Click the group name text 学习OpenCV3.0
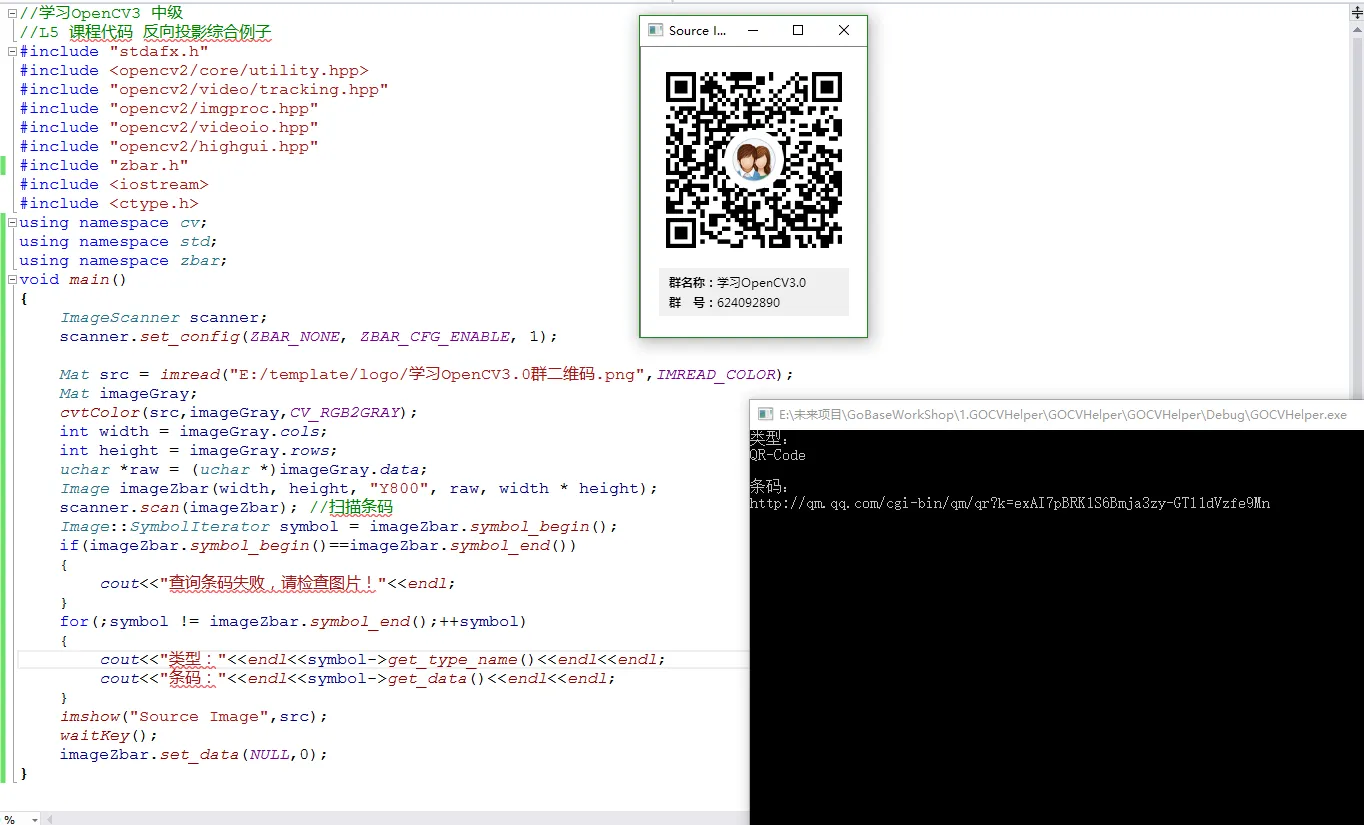This screenshot has height=825, width=1364. pos(761,283)
